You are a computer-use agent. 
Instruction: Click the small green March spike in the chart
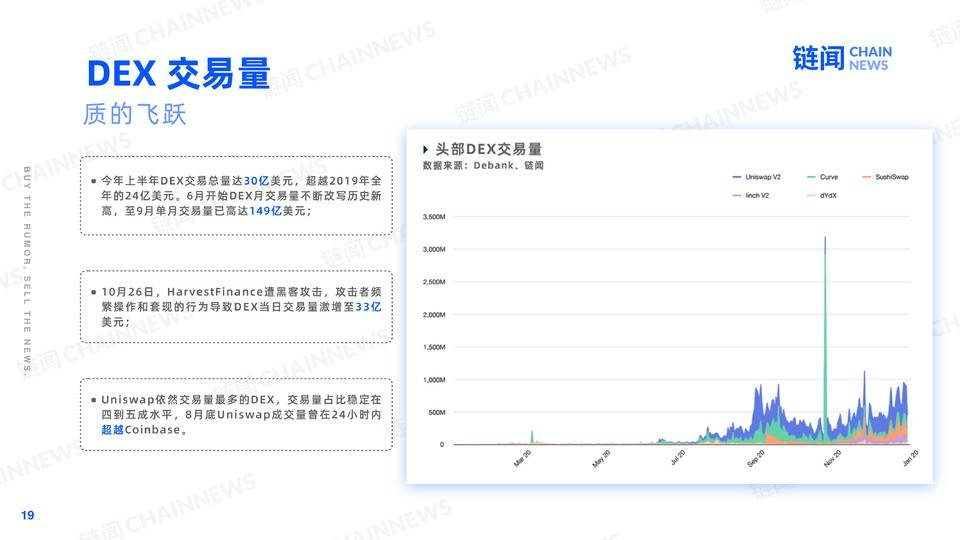[x=532, y=437]
